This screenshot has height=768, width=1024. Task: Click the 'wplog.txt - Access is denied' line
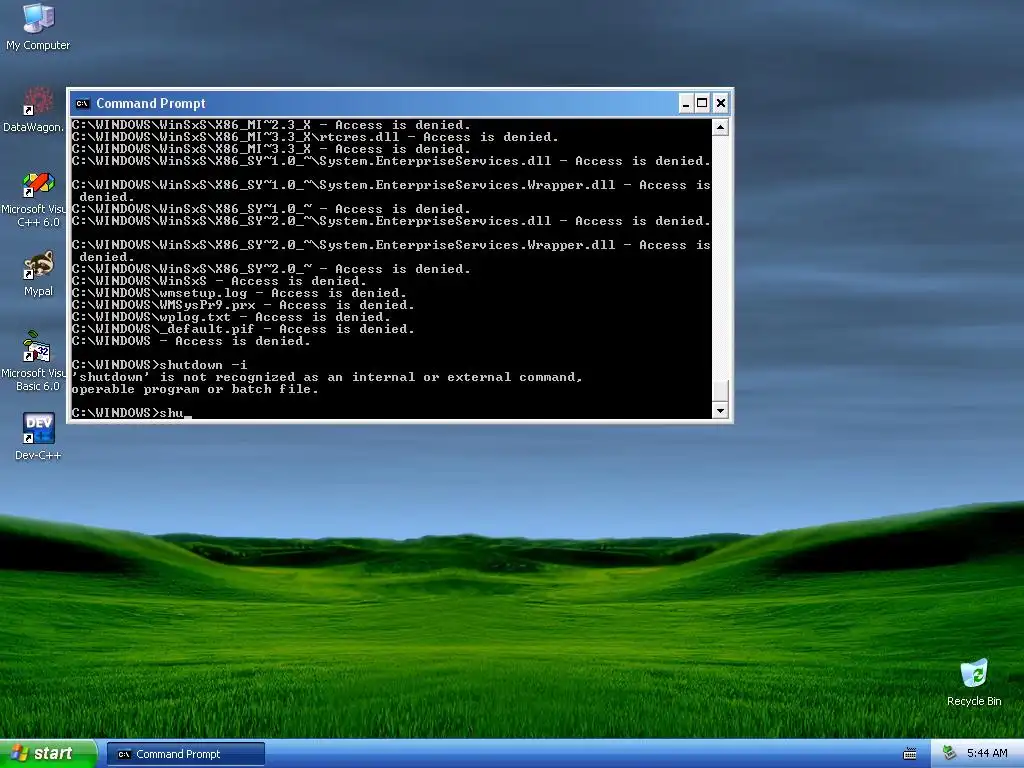coord(231,317)
